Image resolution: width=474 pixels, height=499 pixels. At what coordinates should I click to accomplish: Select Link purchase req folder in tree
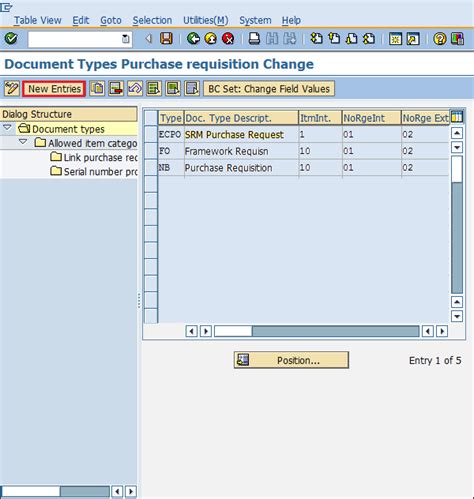[94, 157]
